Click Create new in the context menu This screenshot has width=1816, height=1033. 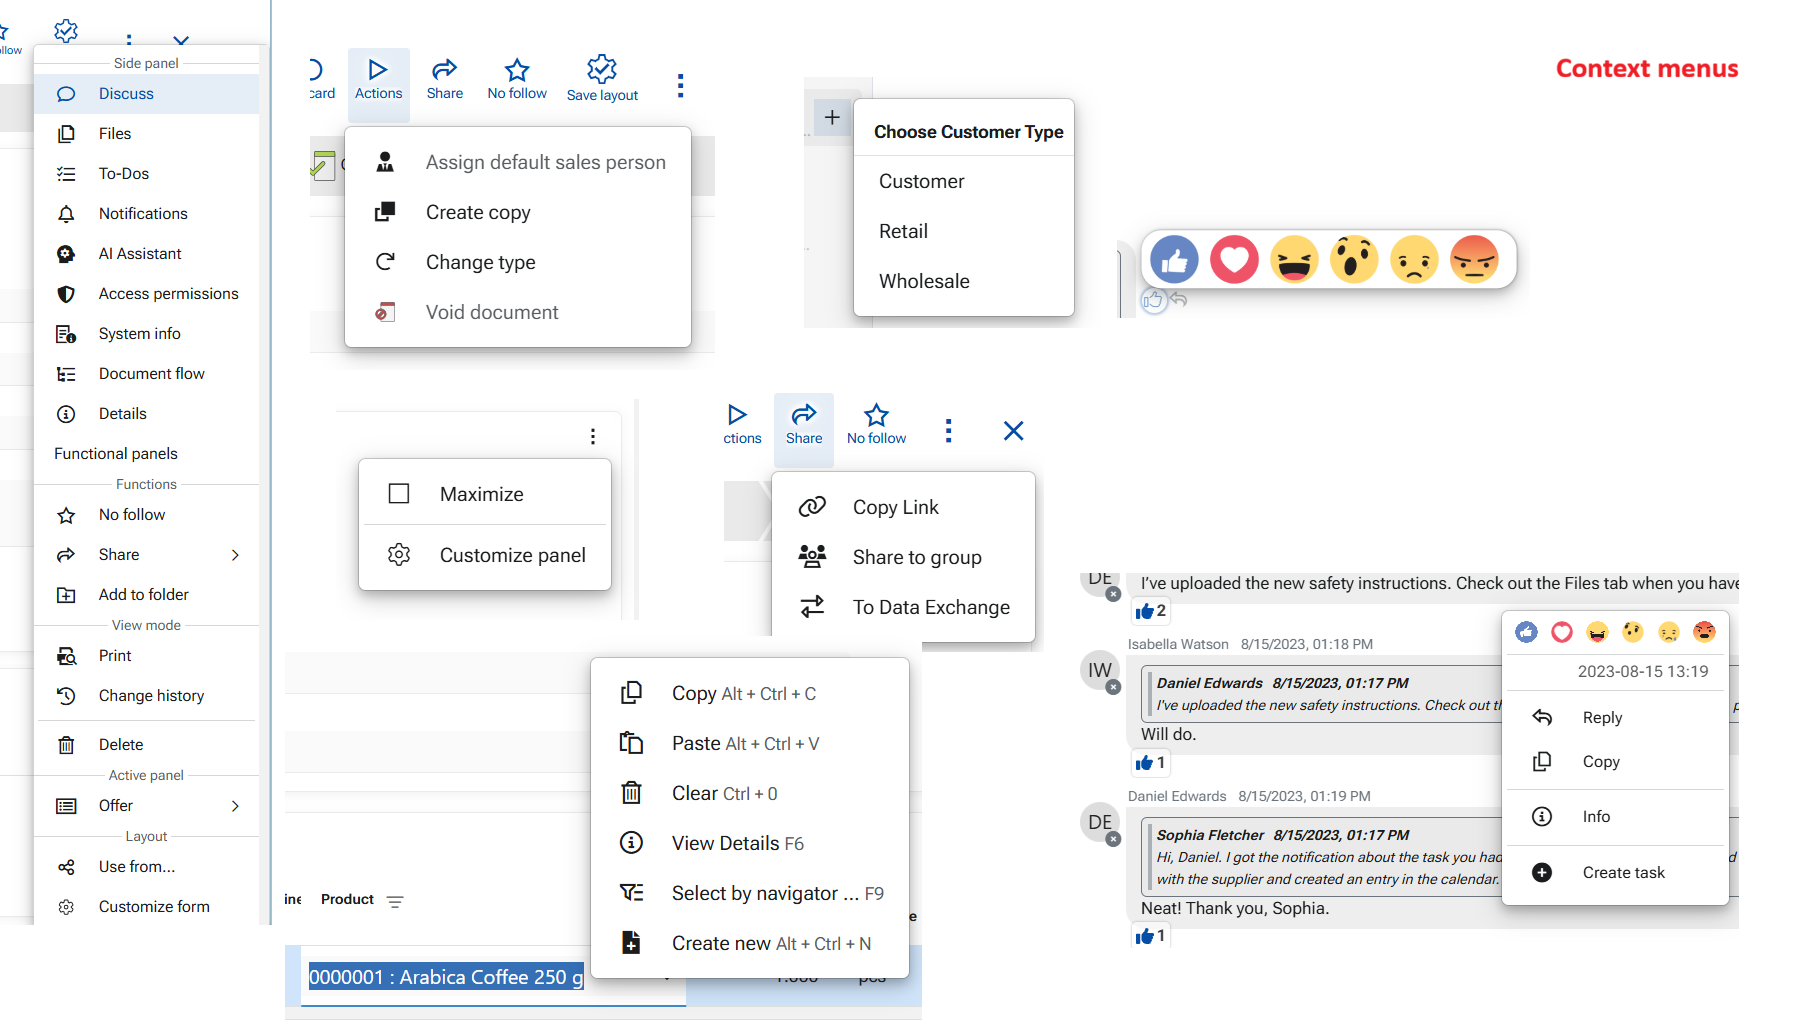750,943
